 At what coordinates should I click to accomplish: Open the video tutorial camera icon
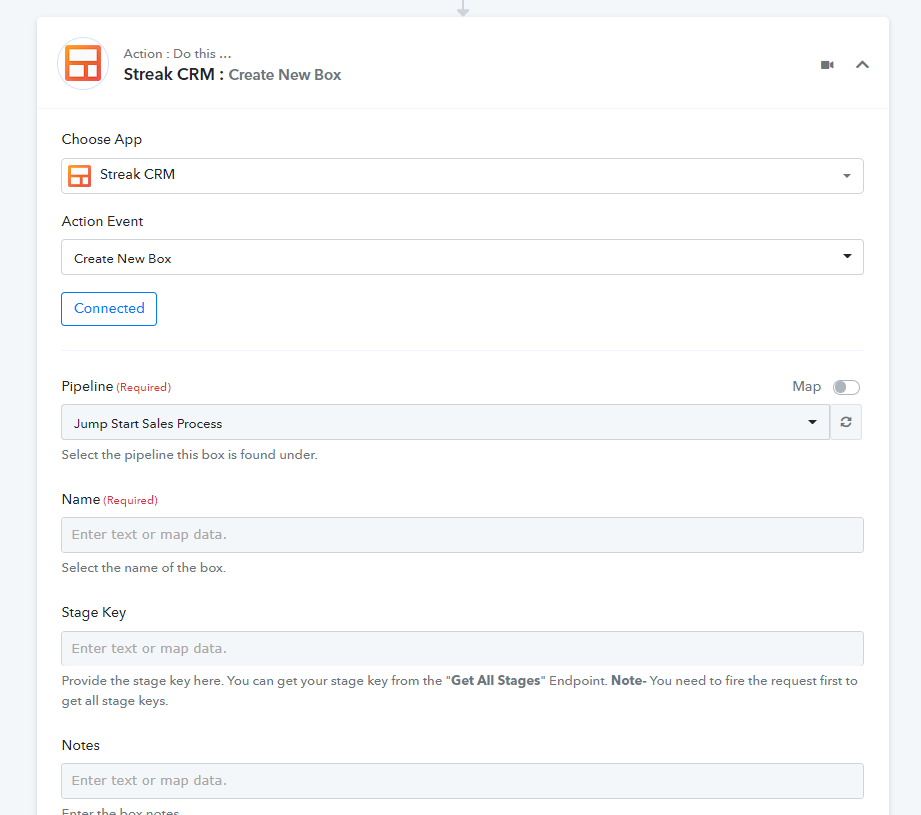pyautogui.click(x=827, y=65)
